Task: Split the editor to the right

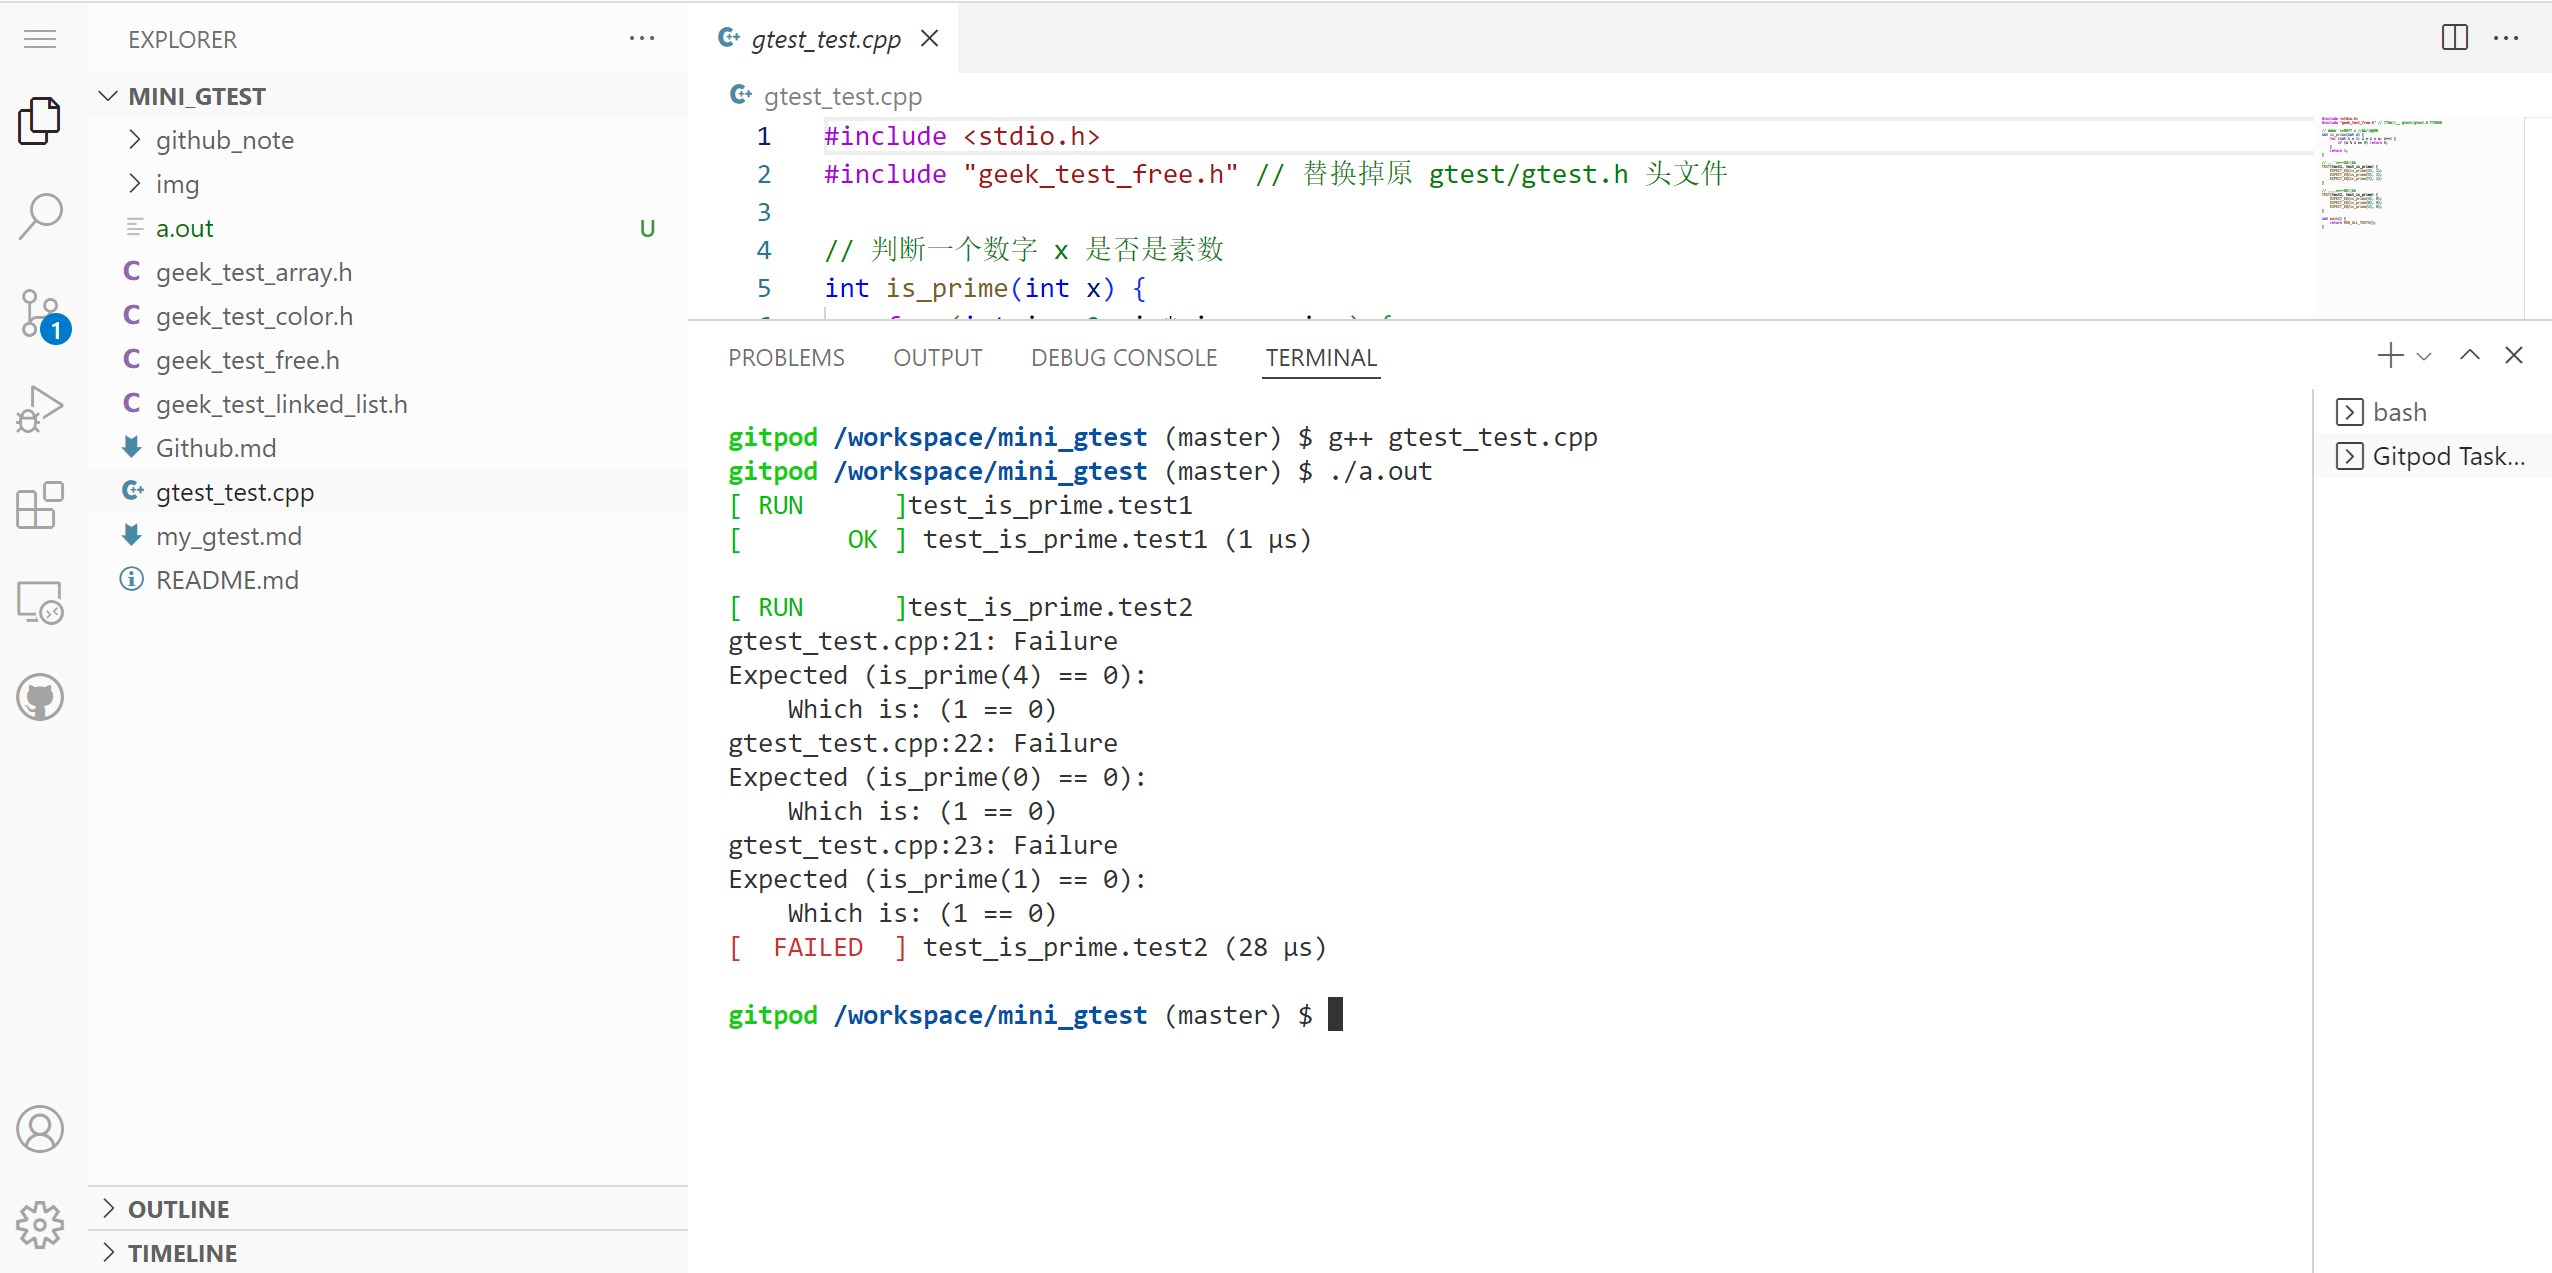Action: pos(2454,38)
